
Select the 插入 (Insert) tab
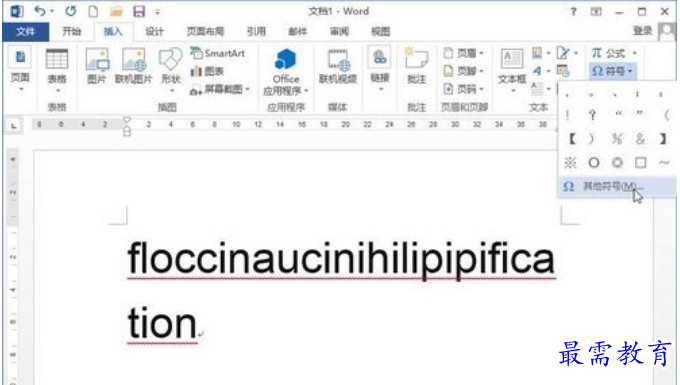tap(113, 31)
